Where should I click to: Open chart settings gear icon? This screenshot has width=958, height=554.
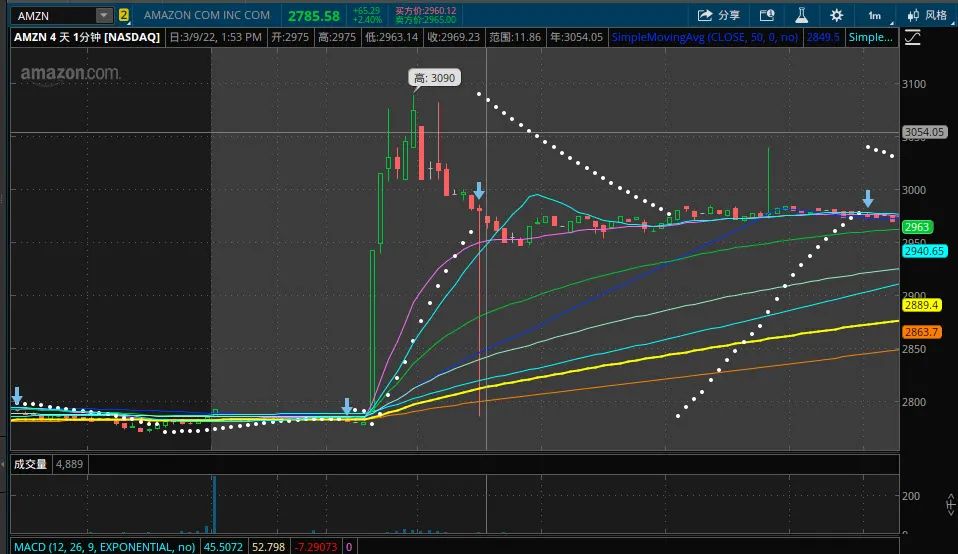click(x=836, y=15)
